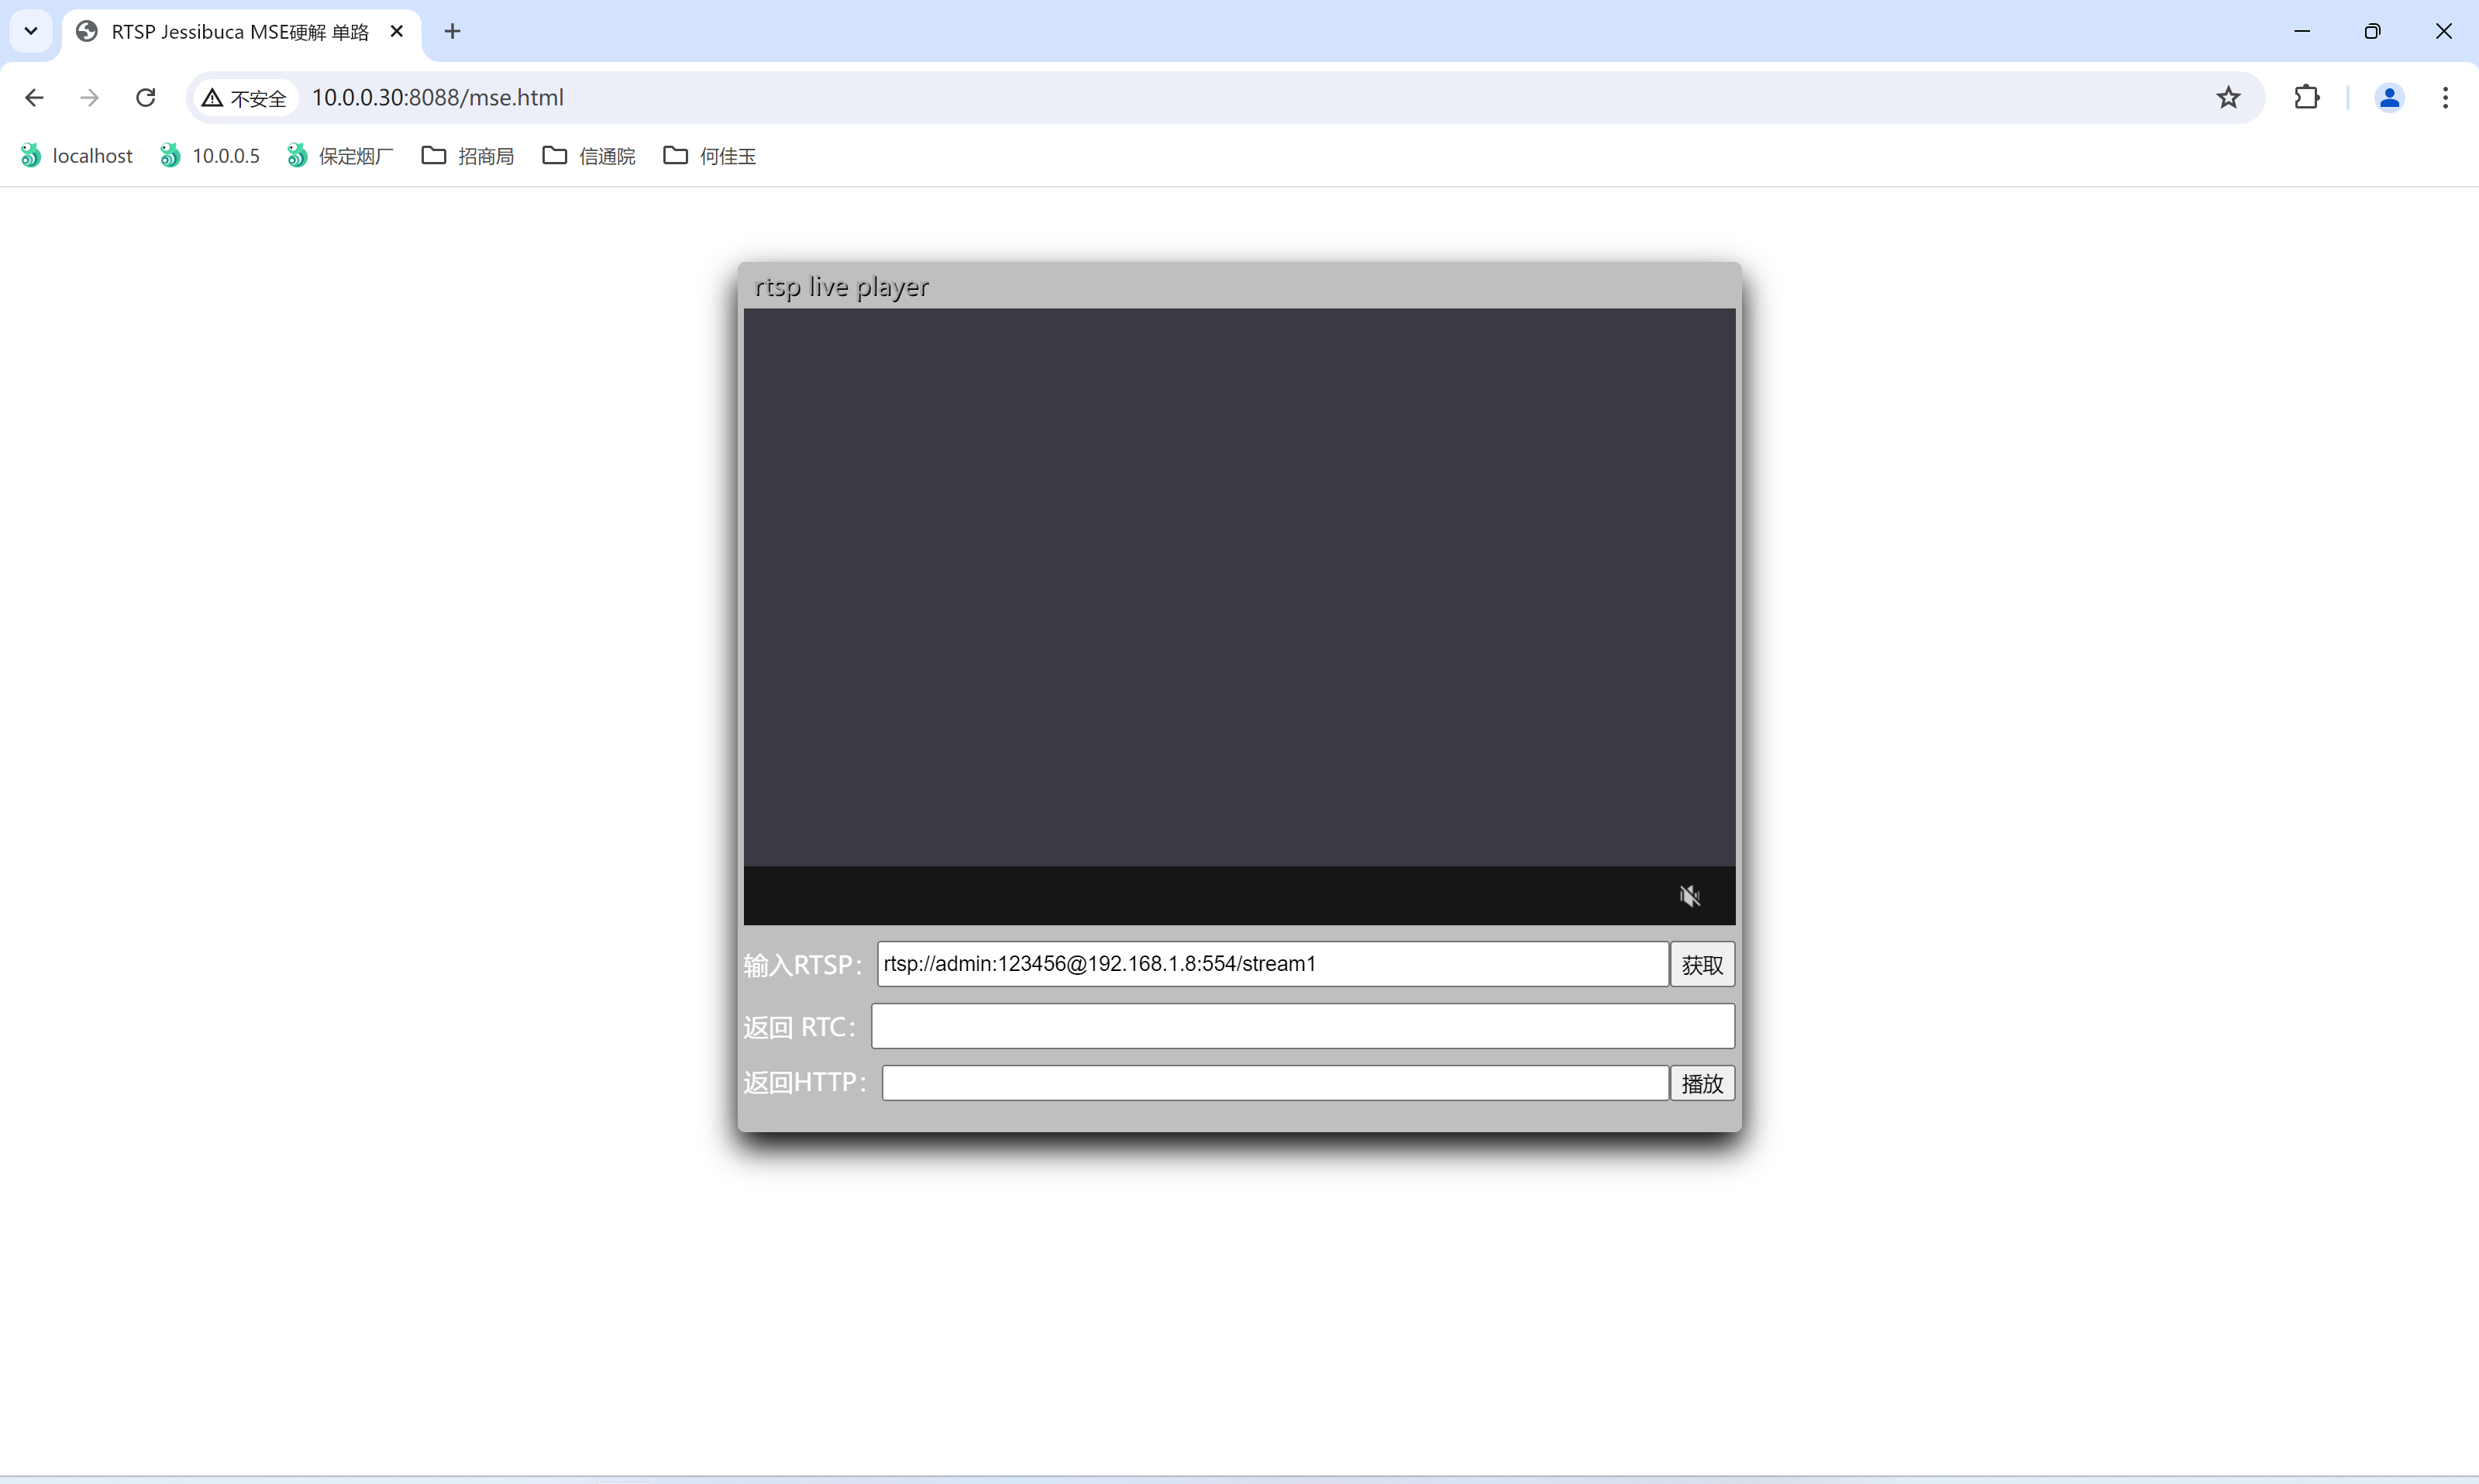Open the localhost bookmark
This screenshot has height=1484, width=2479.
(x=77, y=156)
